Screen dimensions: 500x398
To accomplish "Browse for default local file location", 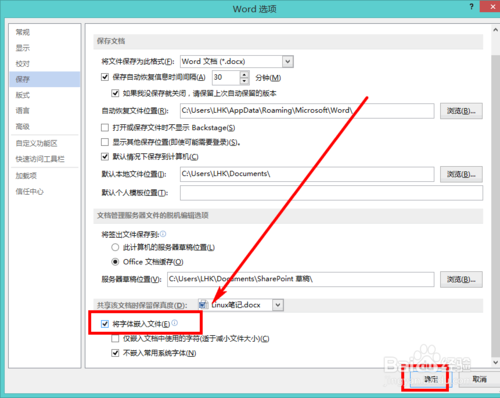I will (461, 174).
